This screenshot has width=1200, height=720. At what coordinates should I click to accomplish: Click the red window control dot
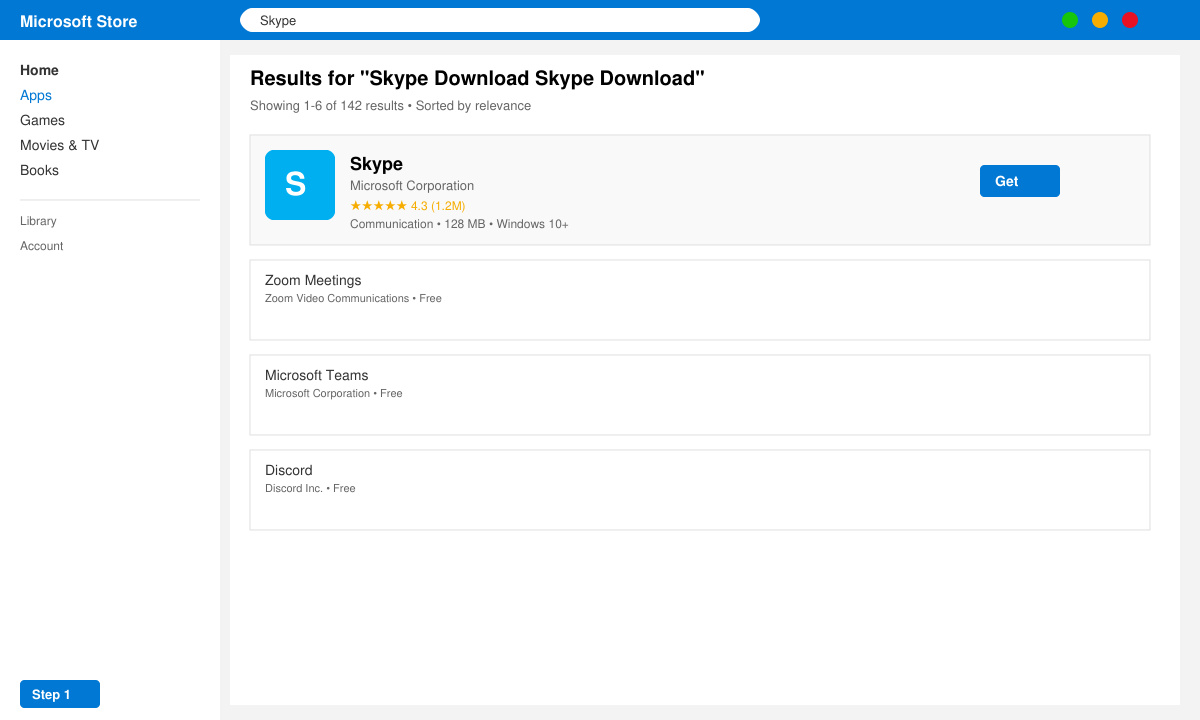point(1130,20)
